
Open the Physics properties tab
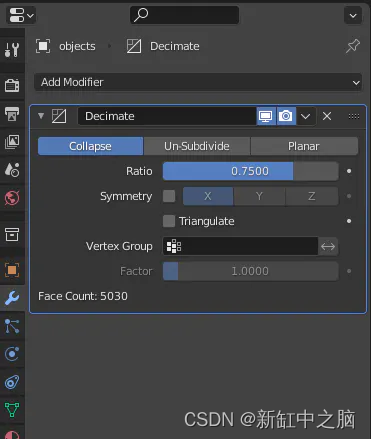pyautogui.click(x=12, y=354)
